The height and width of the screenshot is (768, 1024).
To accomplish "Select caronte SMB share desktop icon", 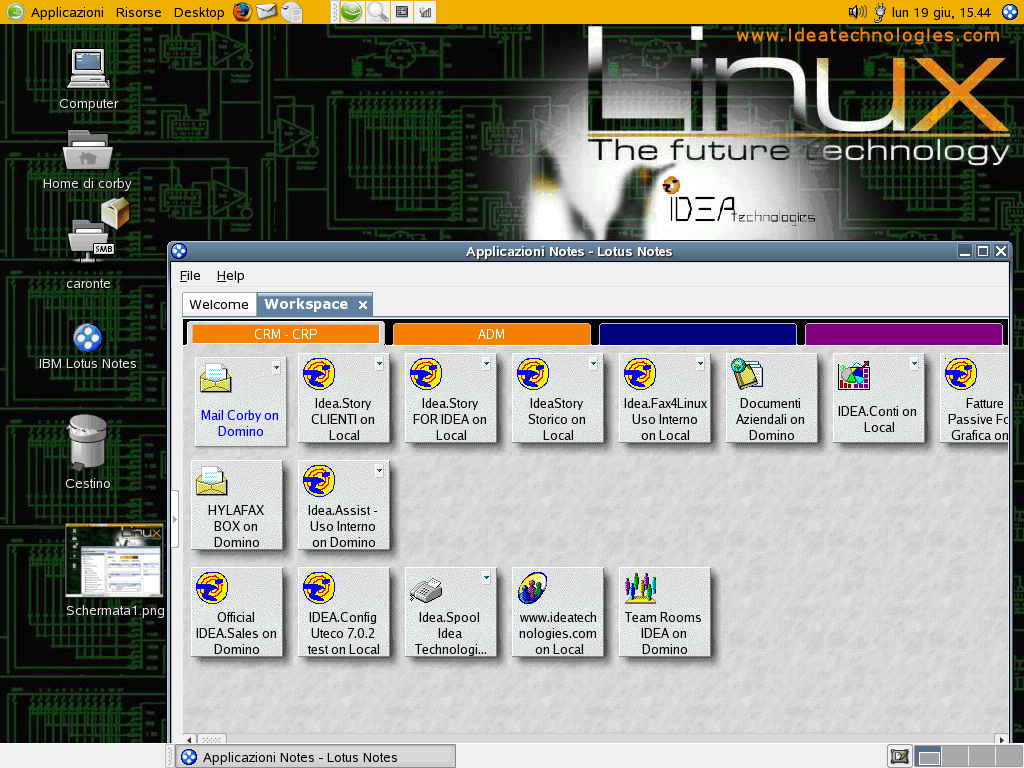I will pyautogui.click(x=90, y=245).
